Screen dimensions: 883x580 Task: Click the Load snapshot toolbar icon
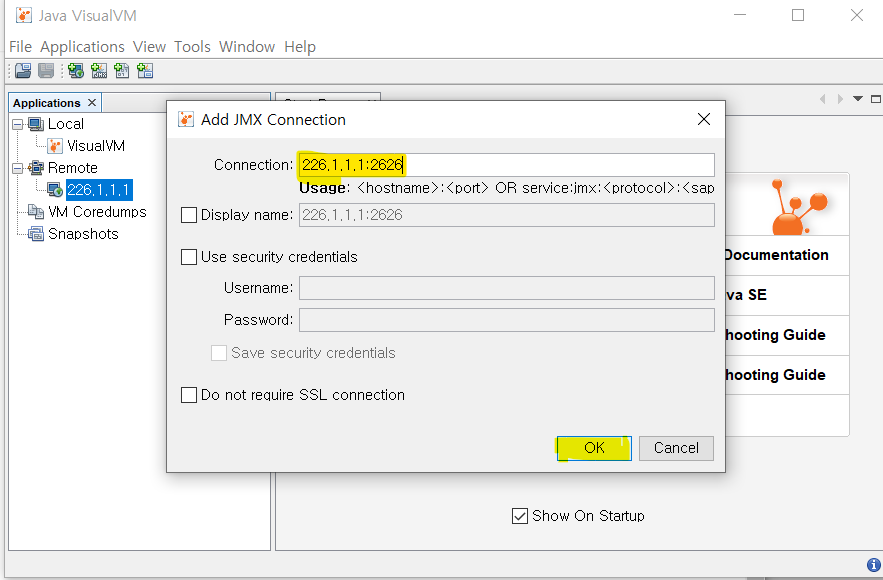[23, 70]
